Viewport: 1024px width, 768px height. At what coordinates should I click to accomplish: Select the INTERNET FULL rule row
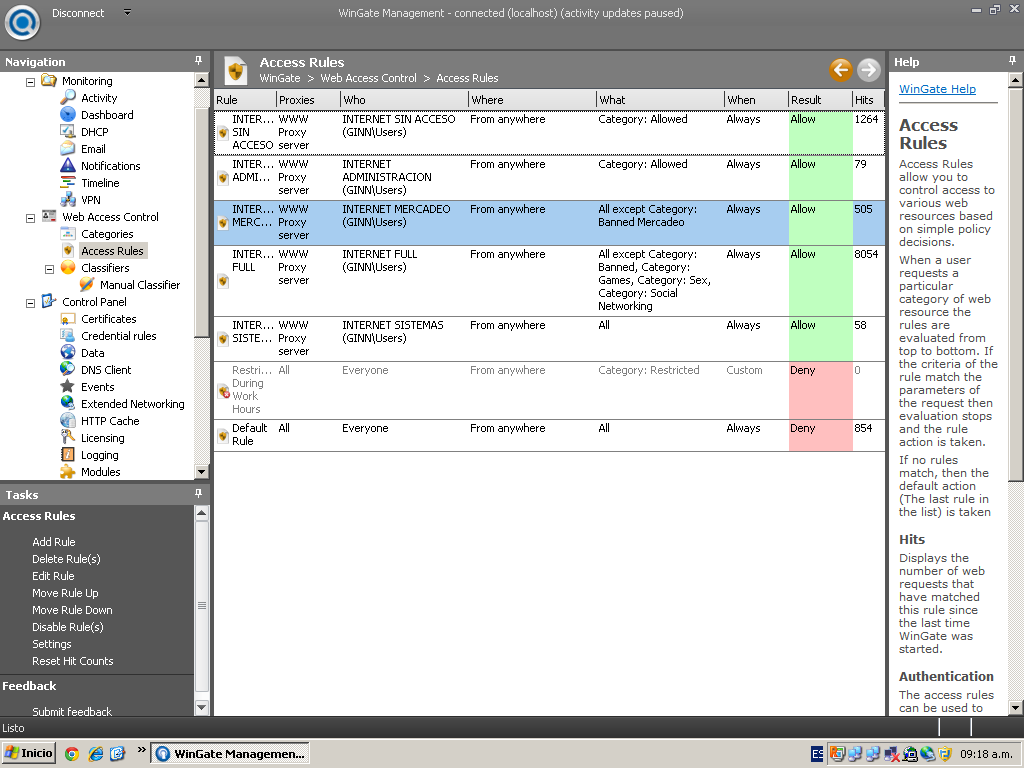[549, 281]
